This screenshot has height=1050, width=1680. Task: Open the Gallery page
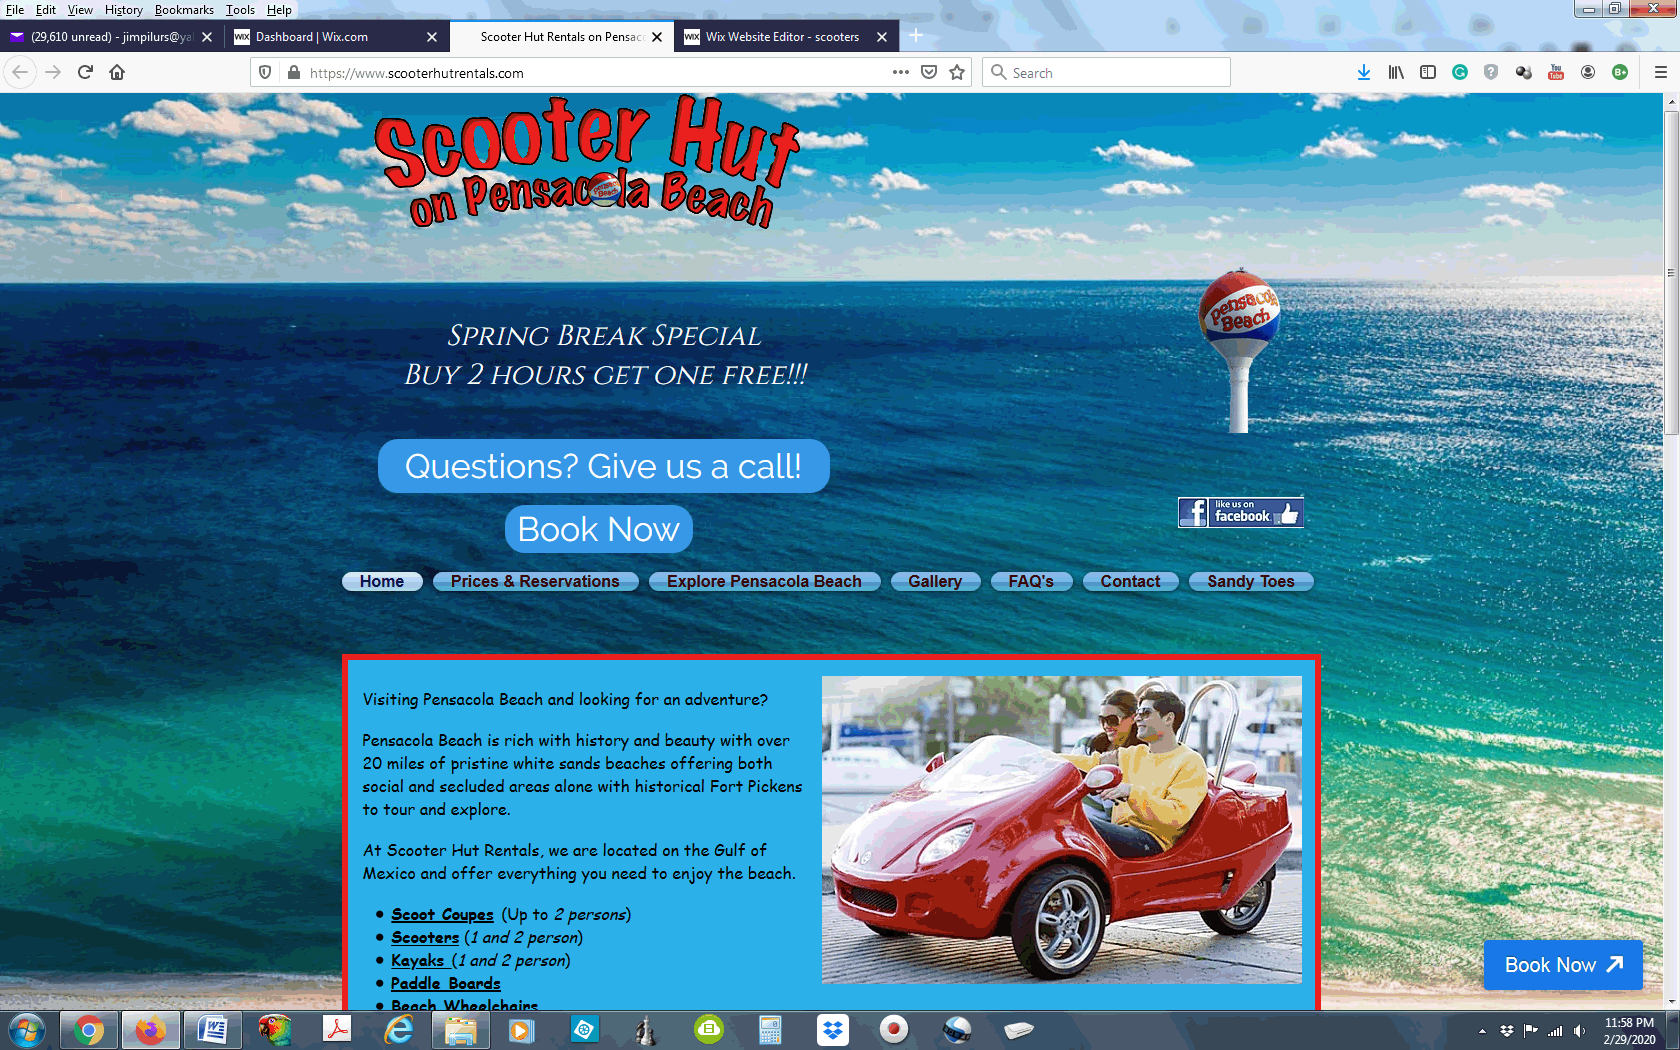pos(935,581)
